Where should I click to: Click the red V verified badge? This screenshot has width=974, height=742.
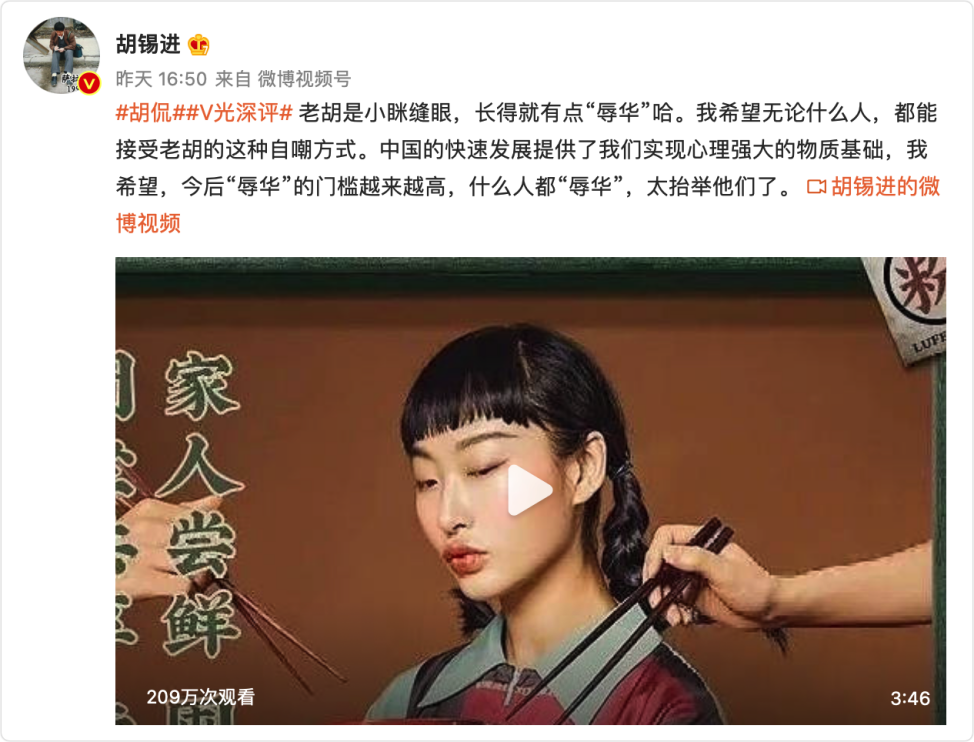click(89, 83)
